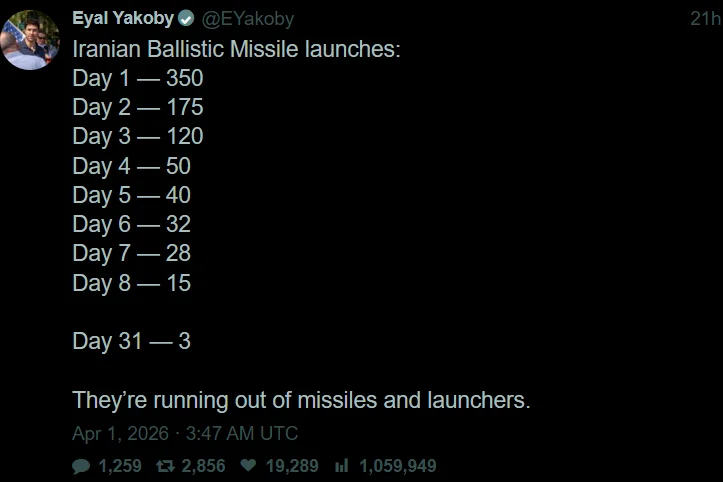Screen dimensions: 723x482
Task: Click the Eyal Yakoby display name
Action: (x=122, y=19)
